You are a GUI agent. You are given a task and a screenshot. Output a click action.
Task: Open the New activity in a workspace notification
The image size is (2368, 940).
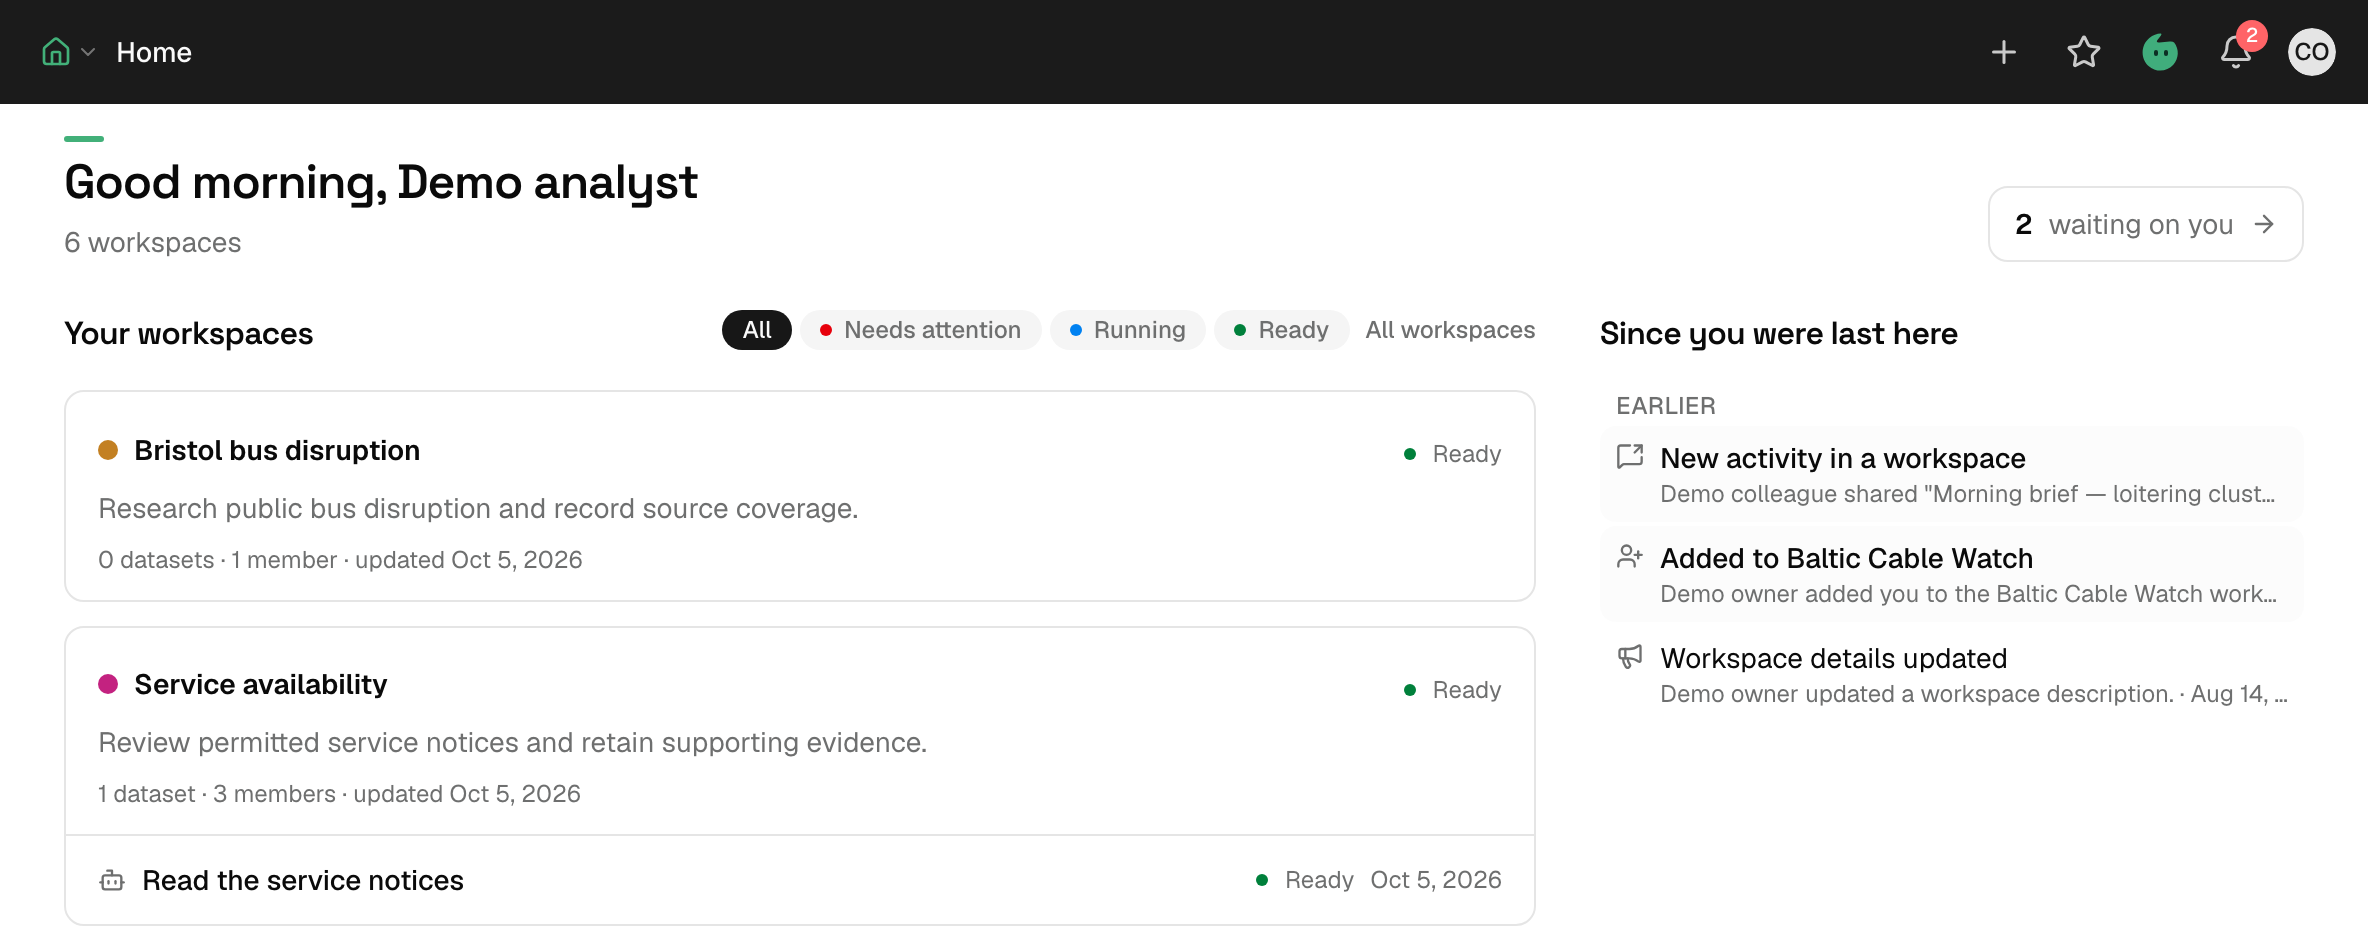1952,474
